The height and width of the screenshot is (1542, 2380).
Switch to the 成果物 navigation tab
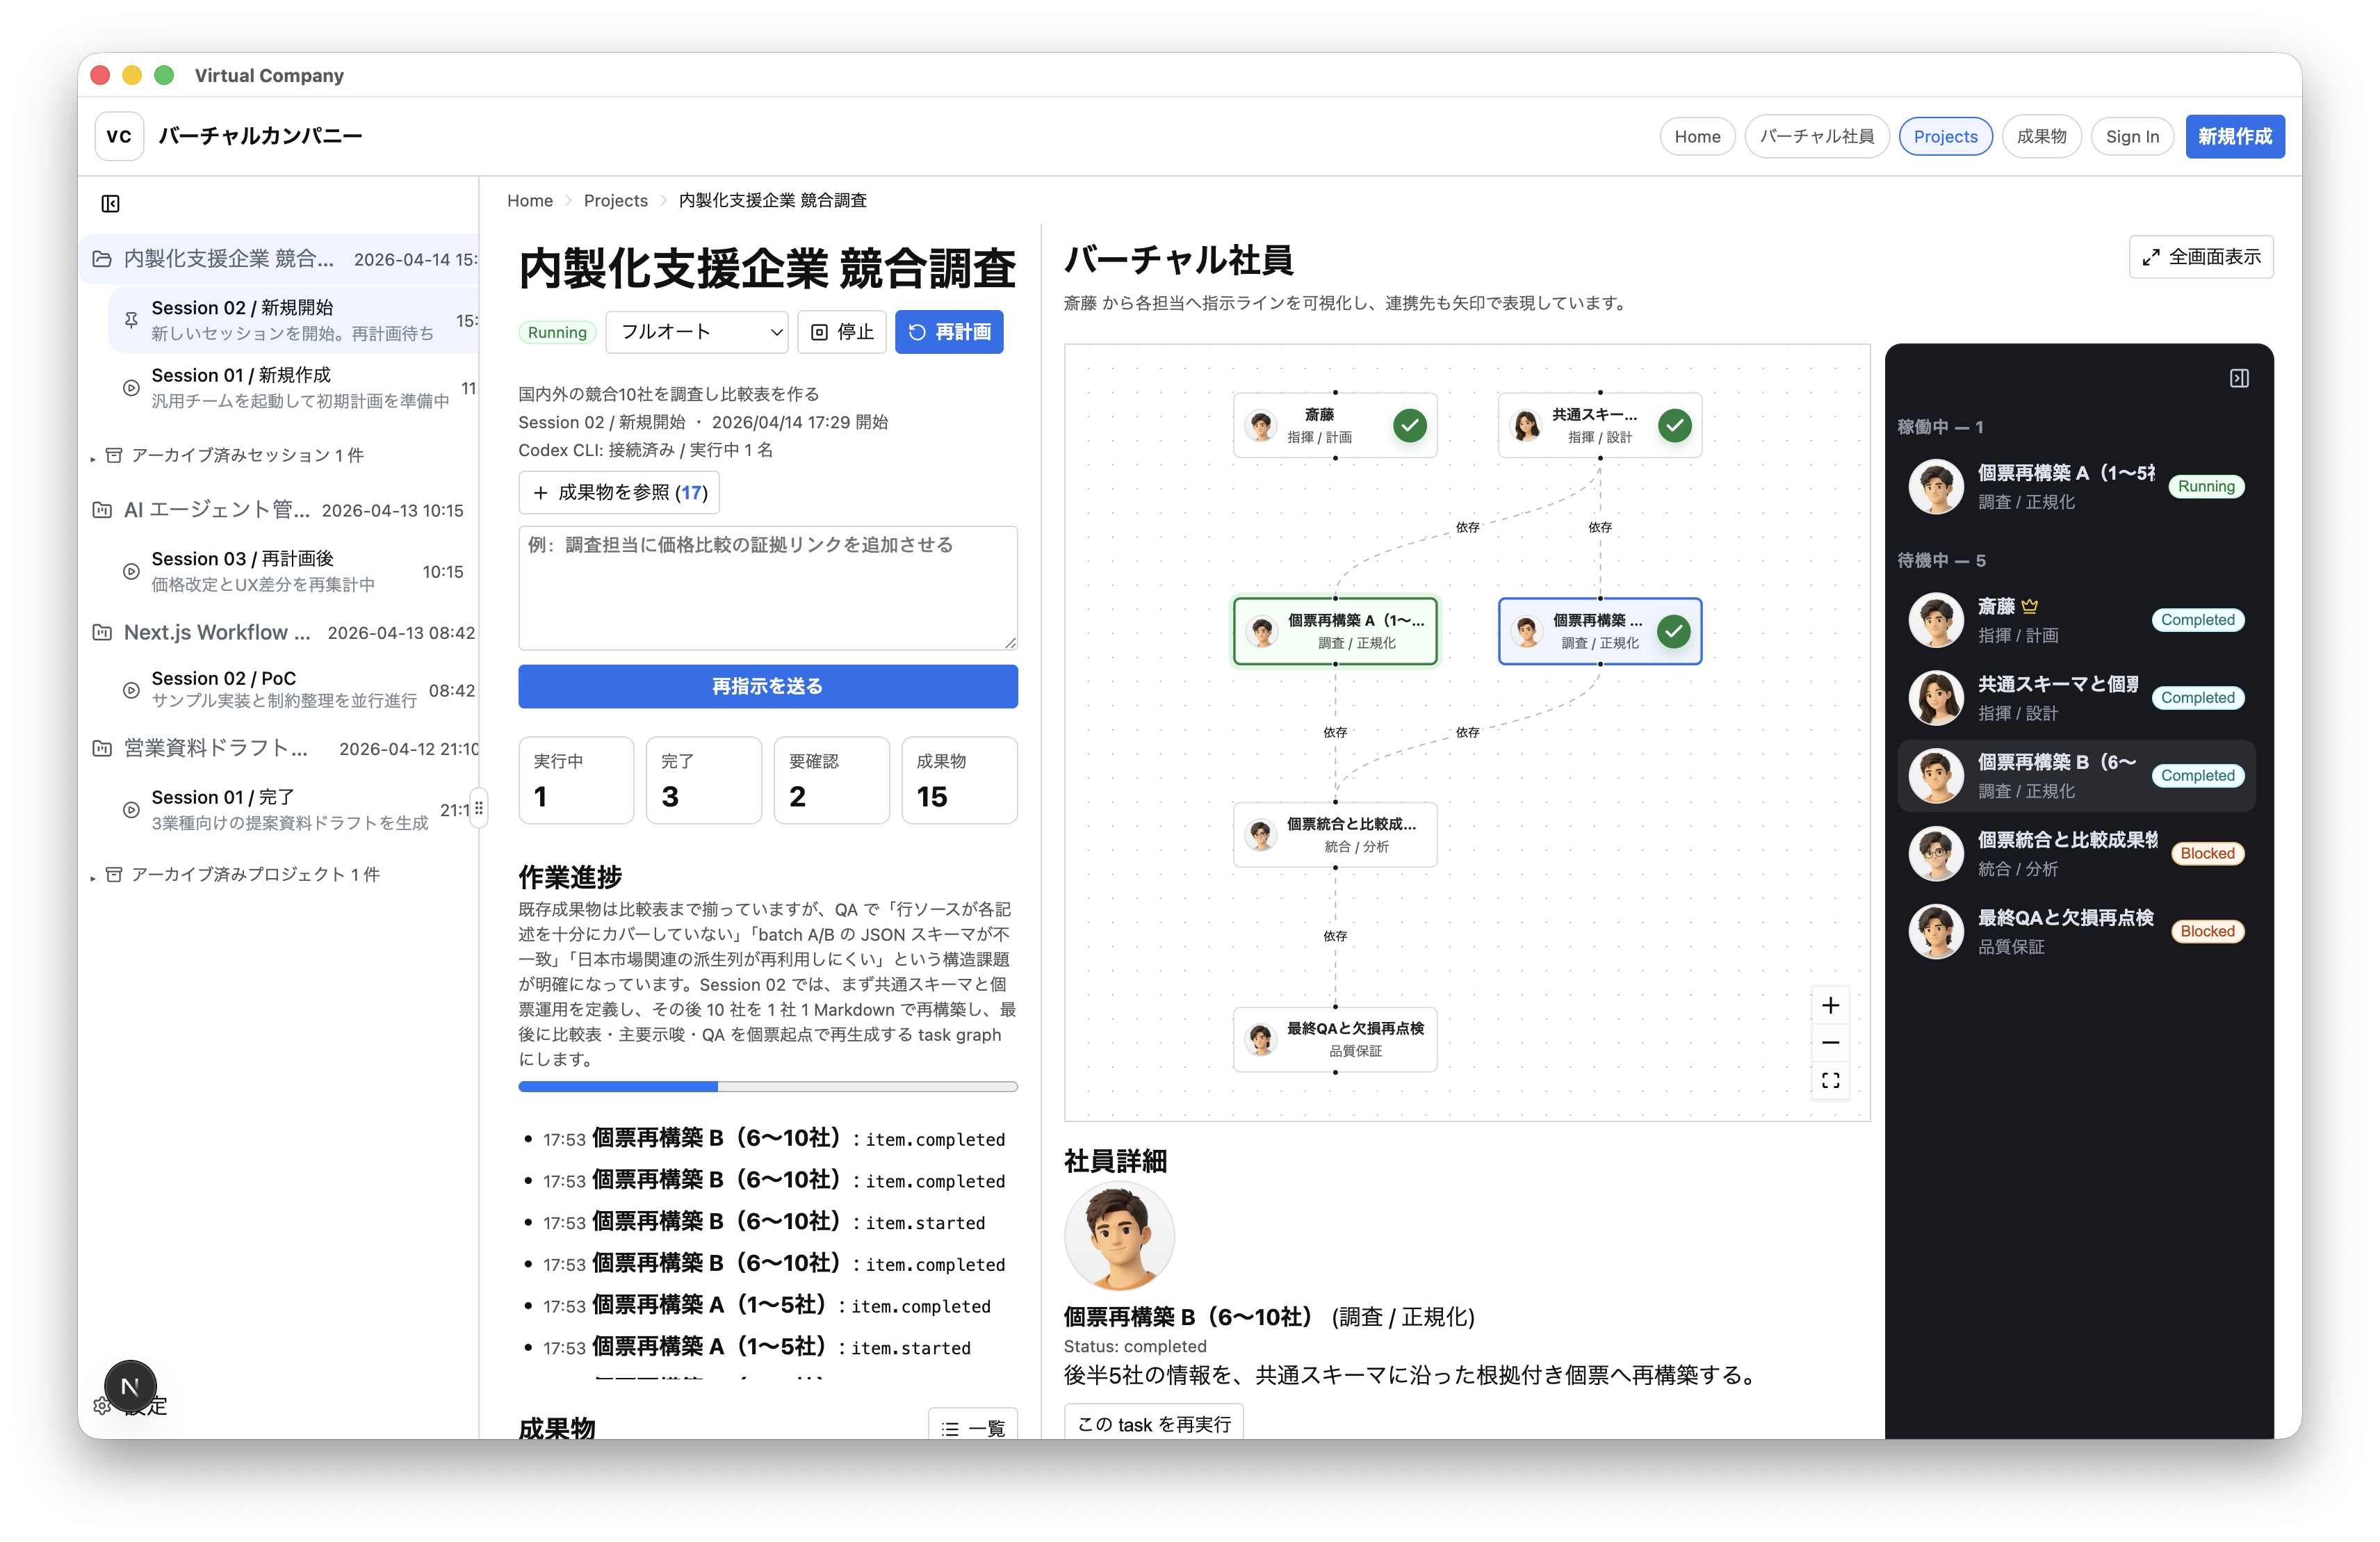pos(2041,136)
